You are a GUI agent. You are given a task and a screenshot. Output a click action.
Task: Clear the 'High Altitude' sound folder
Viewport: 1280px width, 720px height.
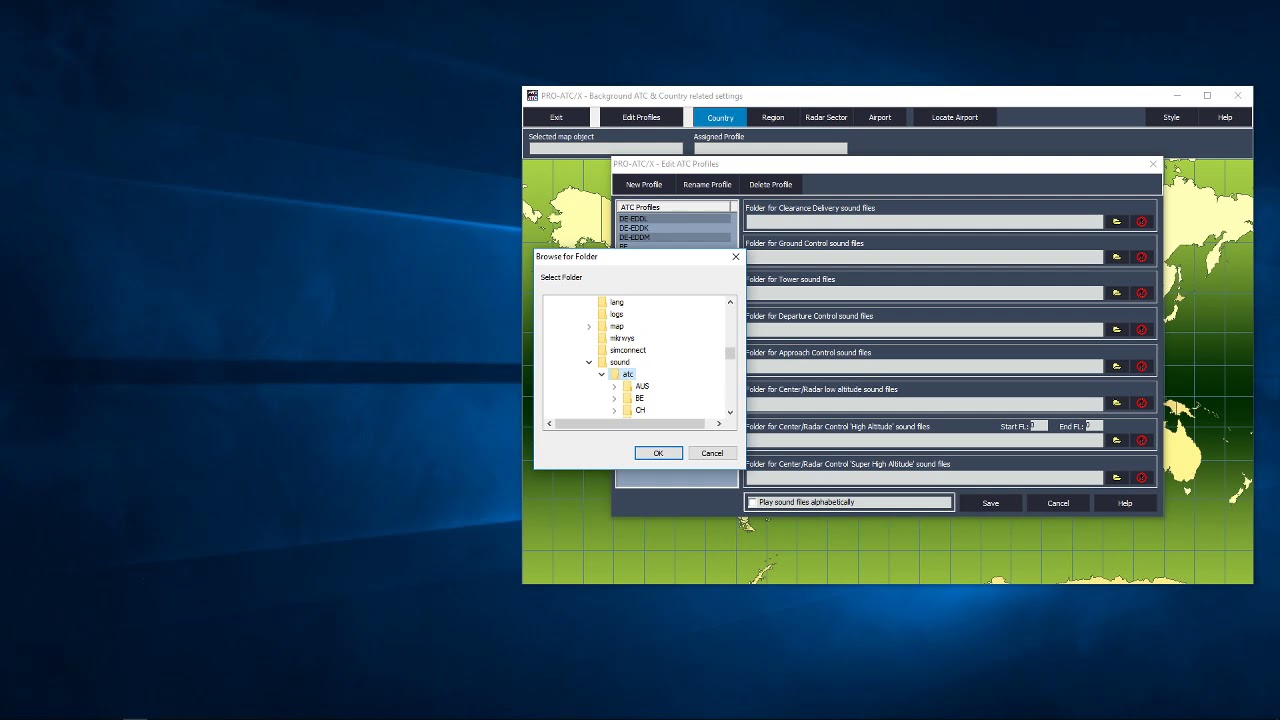(x=1142, y=440)
